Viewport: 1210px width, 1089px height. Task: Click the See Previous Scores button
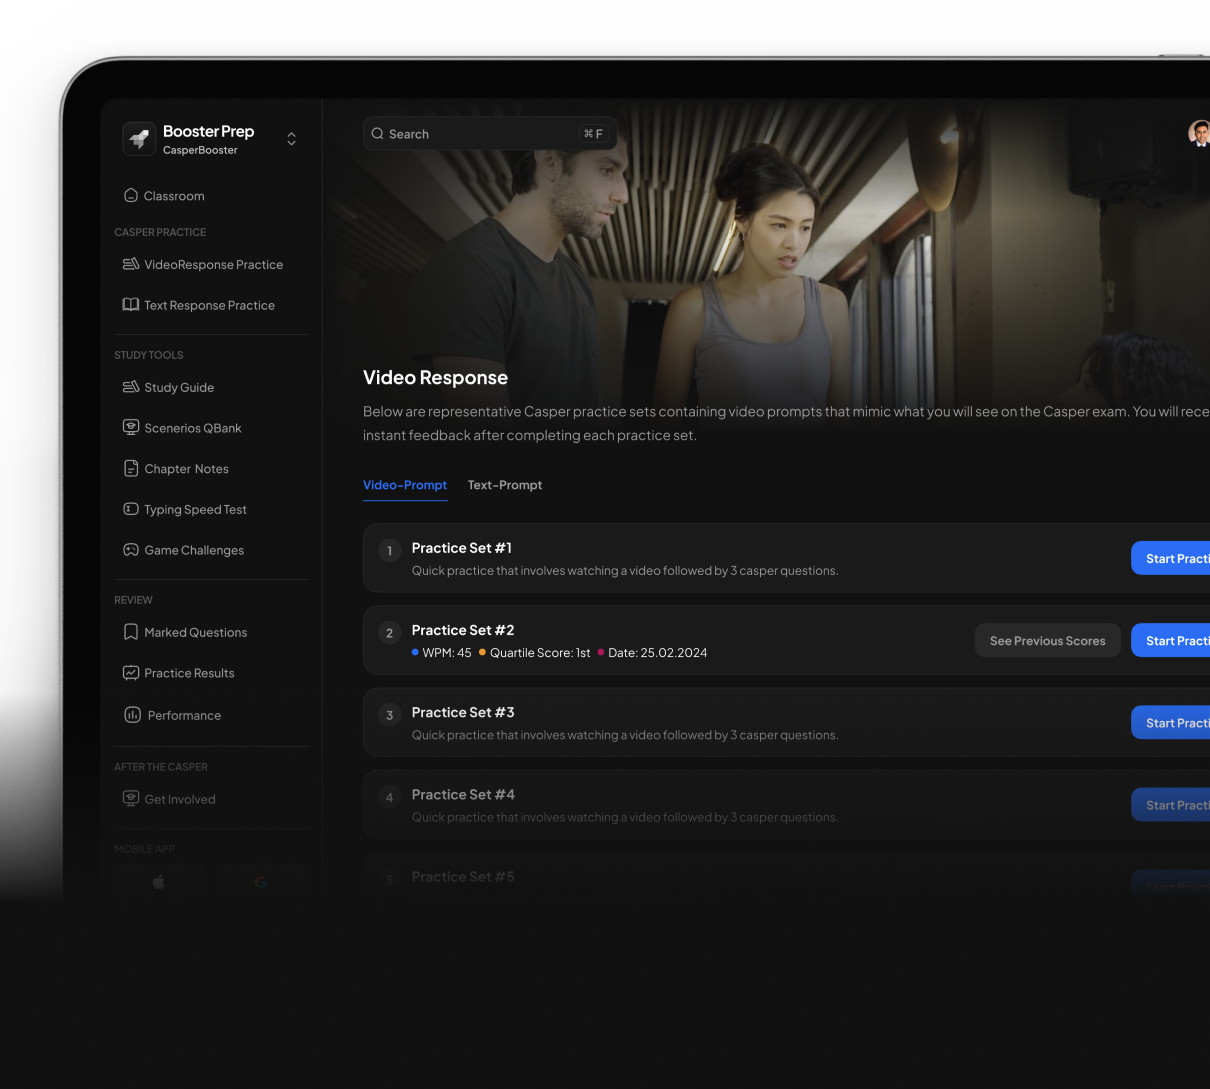[1047, 641]
